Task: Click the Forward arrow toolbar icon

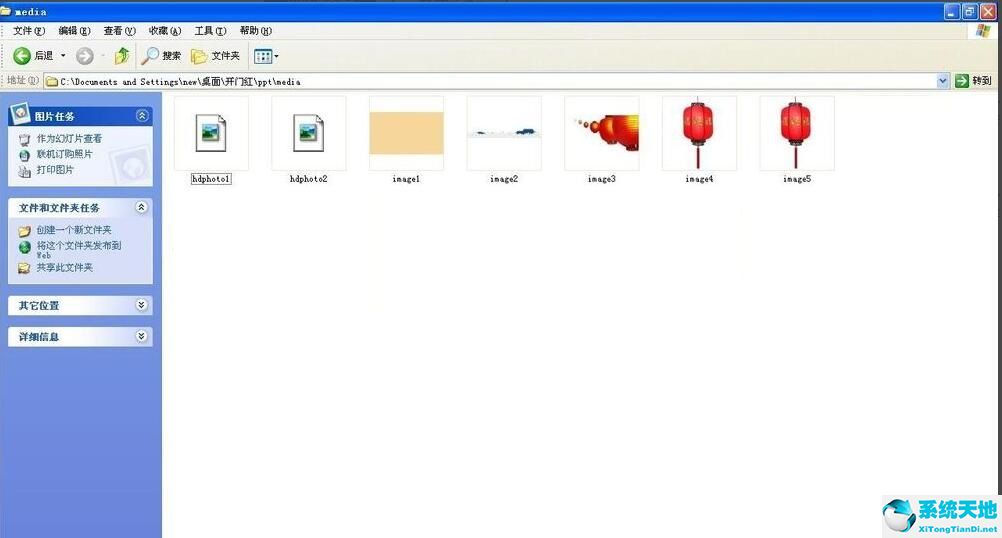Action: [85, 56]
